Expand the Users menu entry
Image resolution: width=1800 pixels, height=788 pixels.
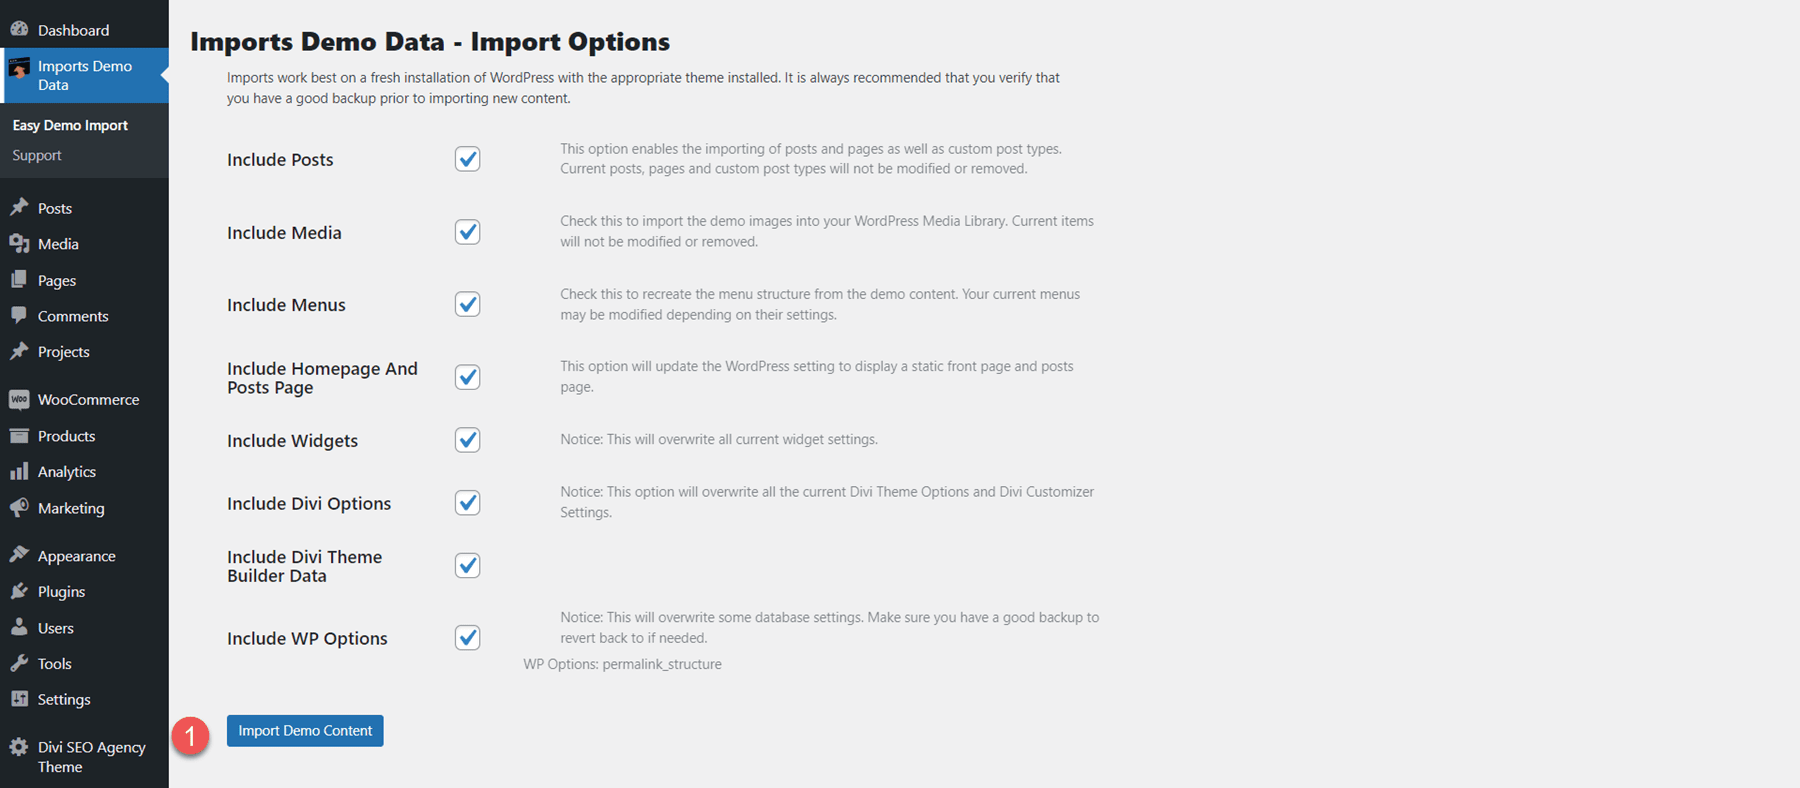pyautogui.click(x=55, y=627)
